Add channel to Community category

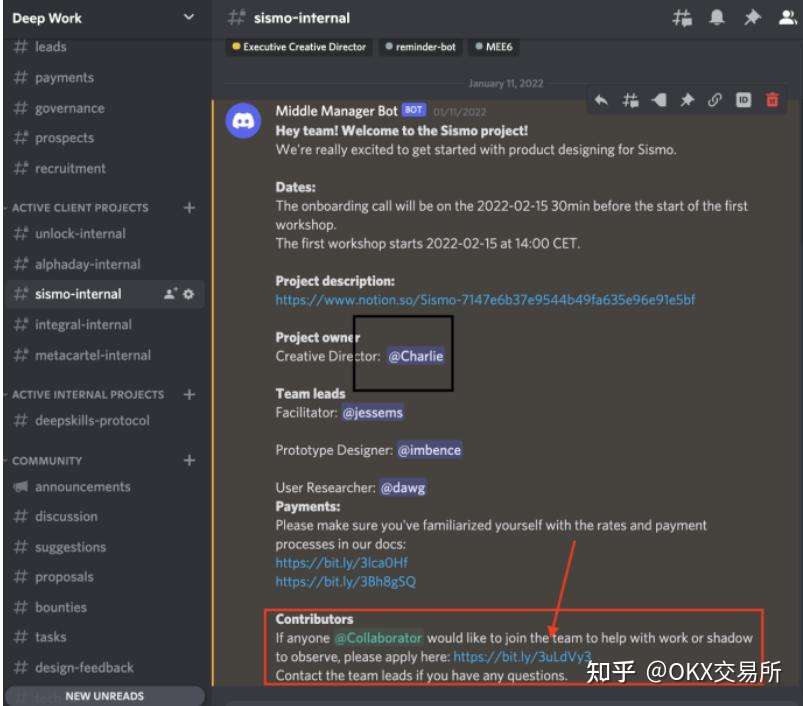point(189,460)
